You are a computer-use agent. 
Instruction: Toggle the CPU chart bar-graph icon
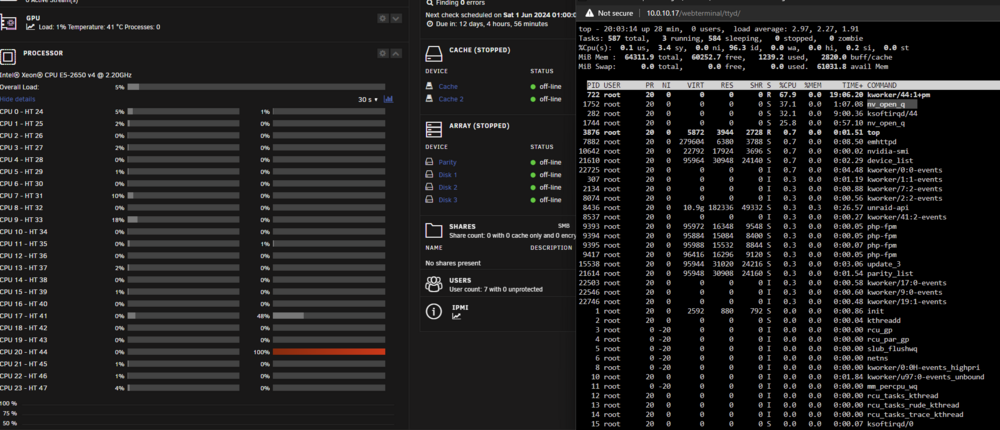[389, 100]
